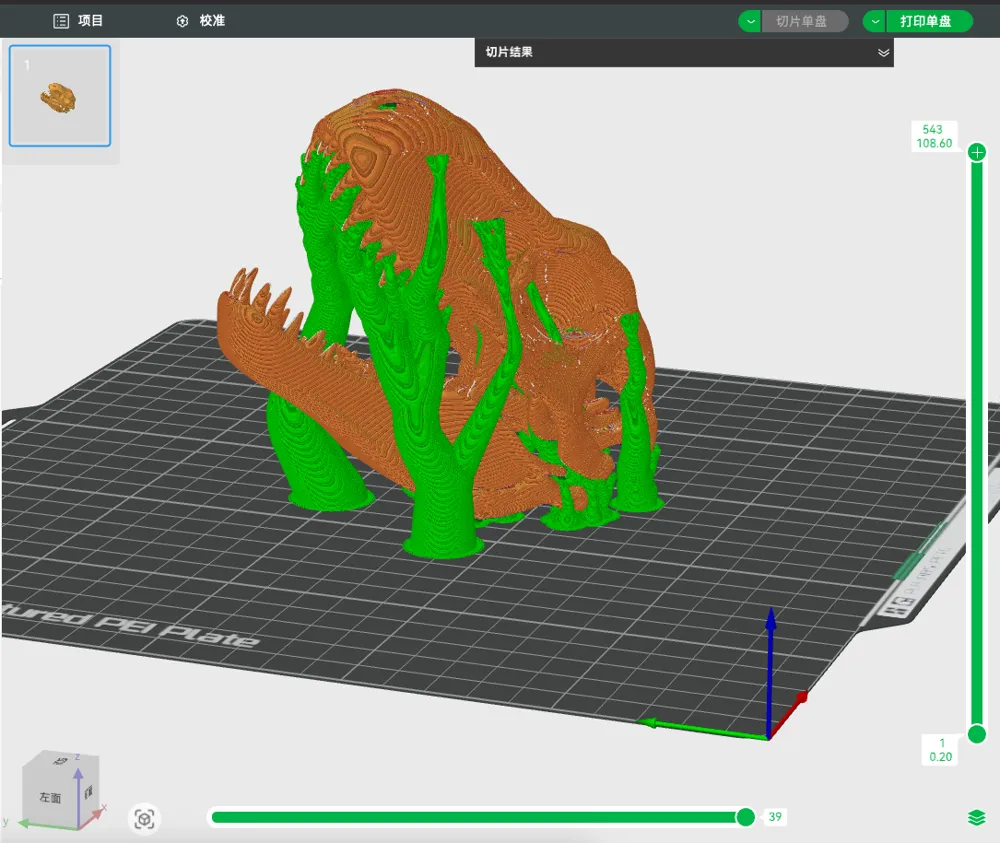Click the list icon beside 项目
Image resolution: width=1000 pixels, height=843 pixels.
61,21
